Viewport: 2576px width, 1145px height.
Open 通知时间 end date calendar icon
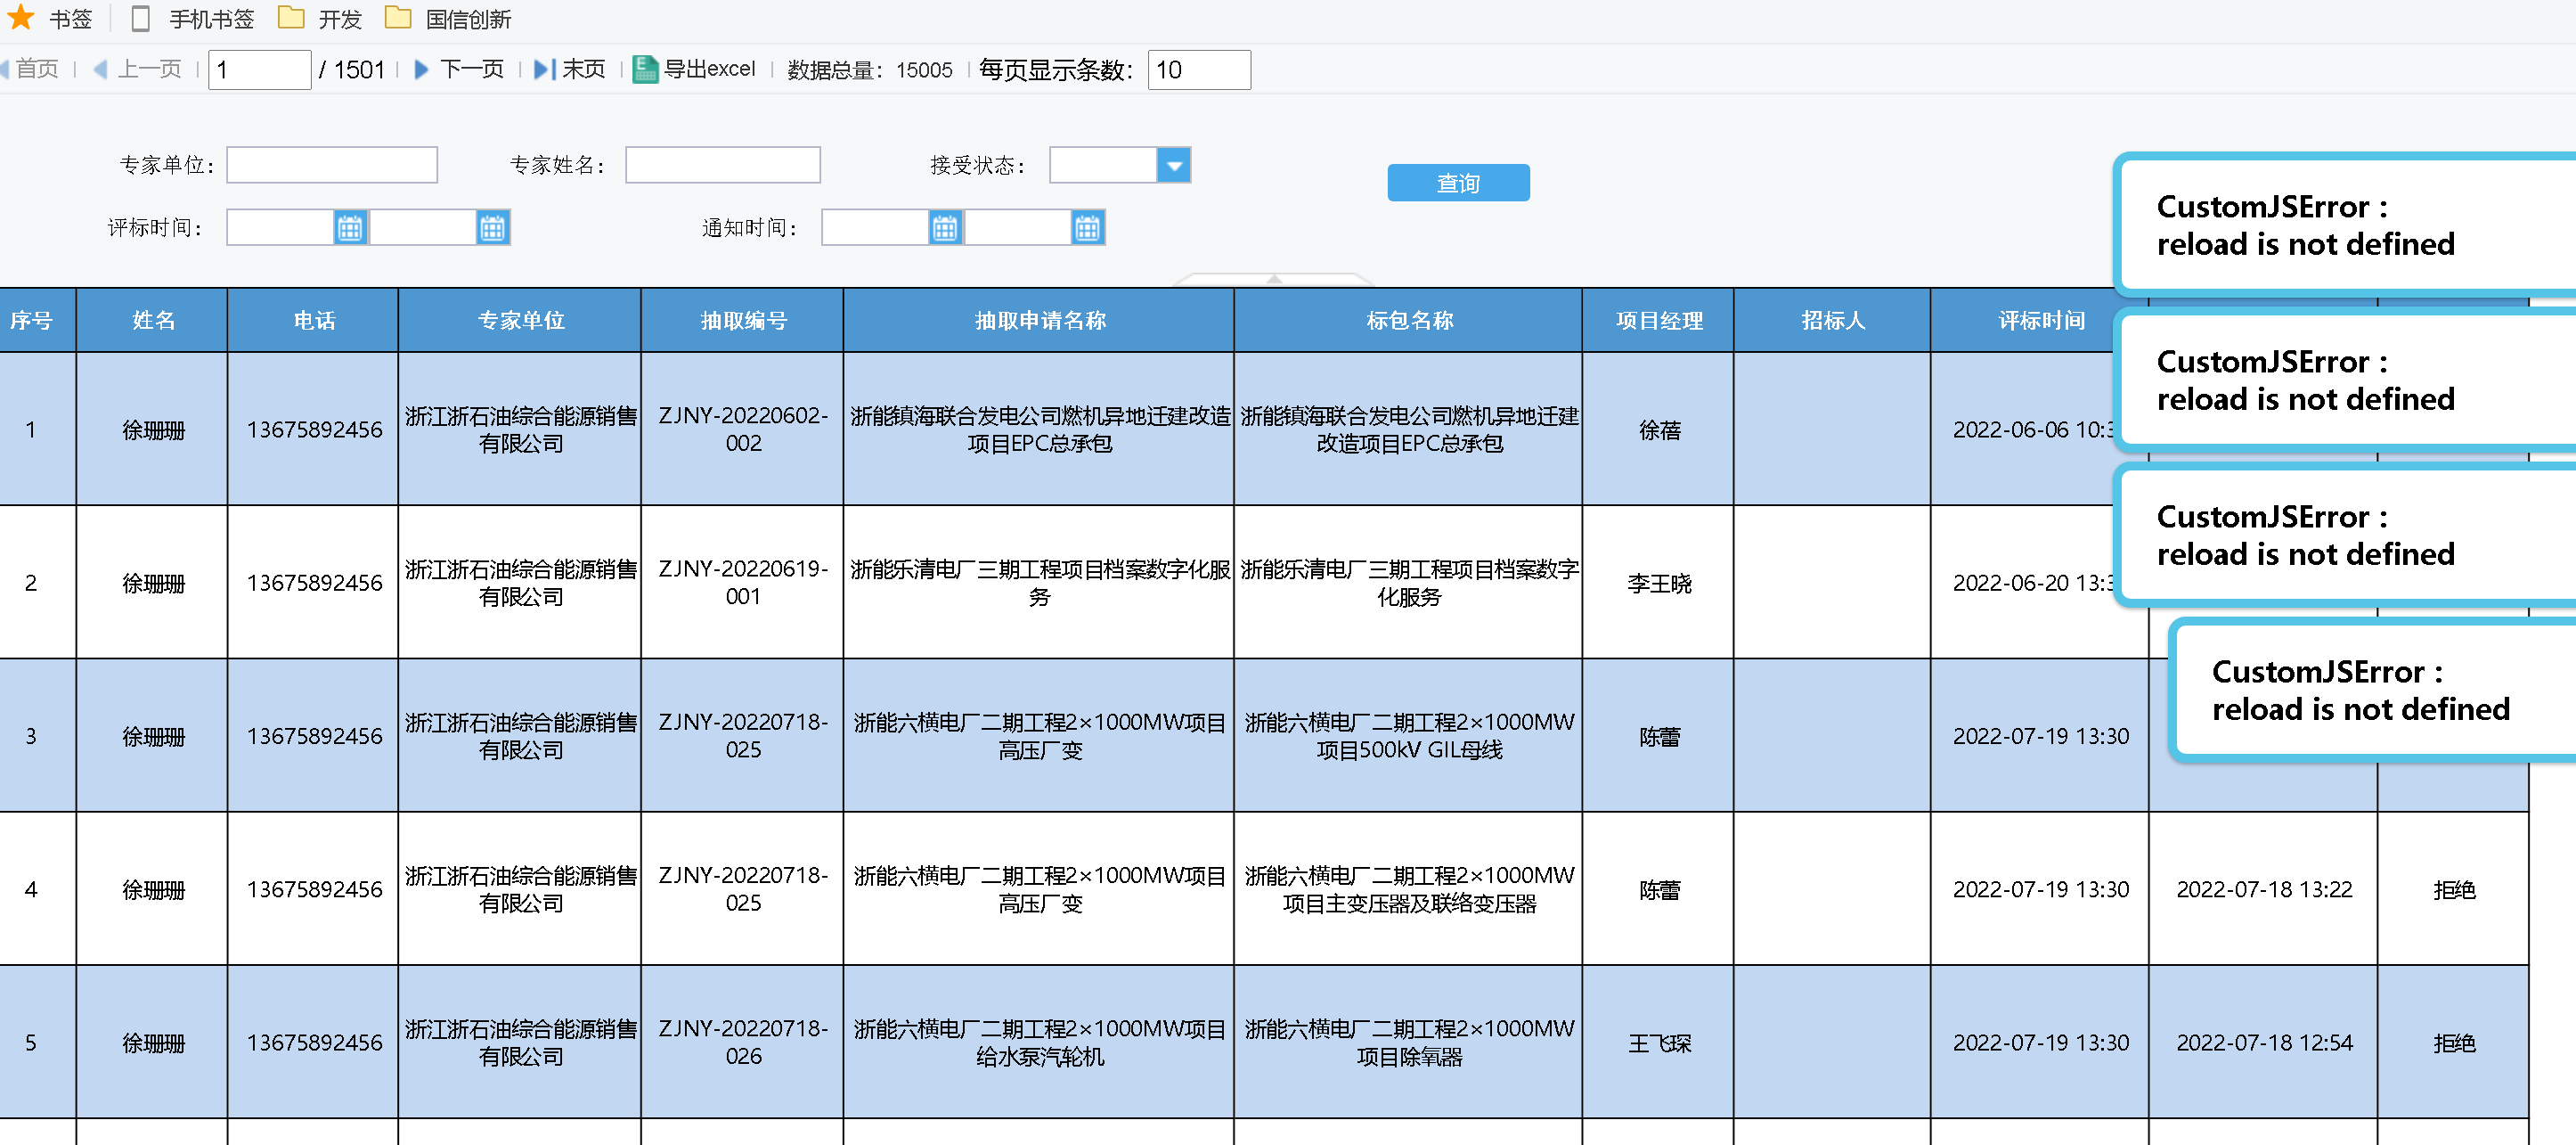(1087, 228)
